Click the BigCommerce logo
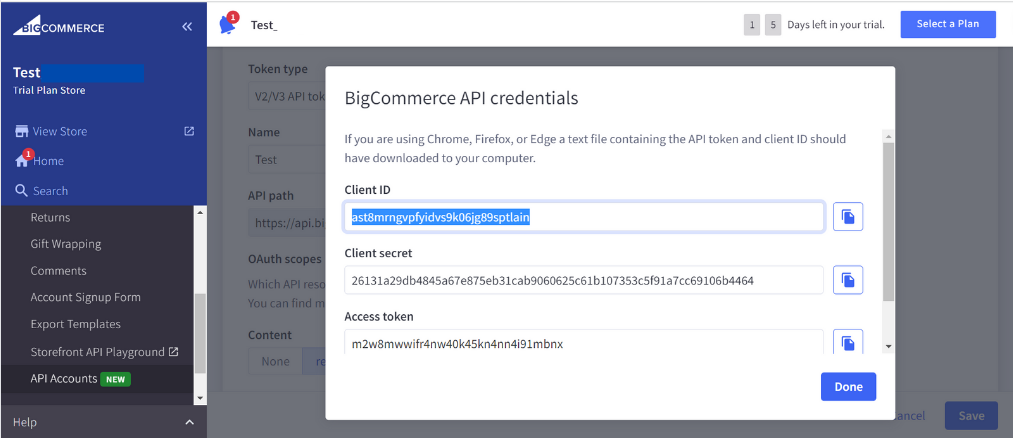This screenshot has height=438, width=1013. tap(59, 27)
